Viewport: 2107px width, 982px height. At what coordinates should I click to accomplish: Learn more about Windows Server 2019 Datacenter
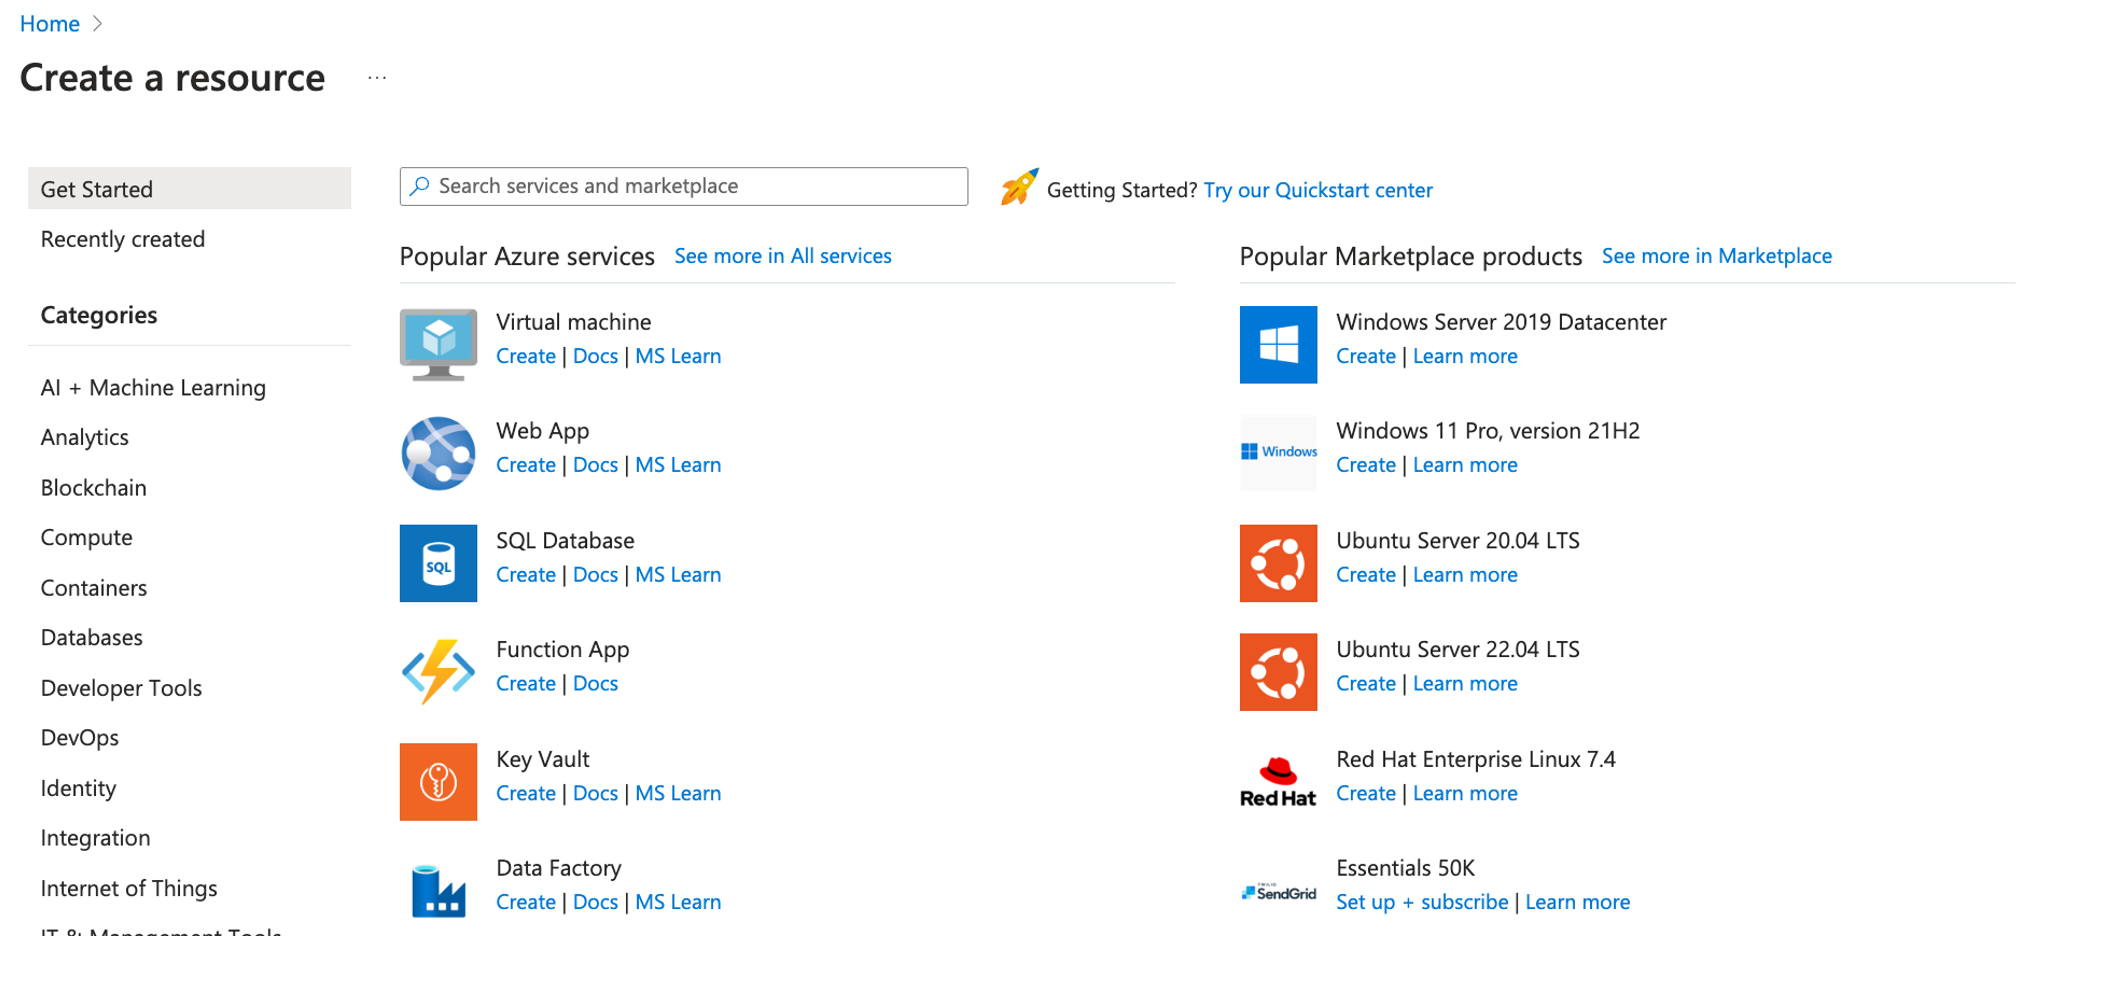click(1465, 356)
